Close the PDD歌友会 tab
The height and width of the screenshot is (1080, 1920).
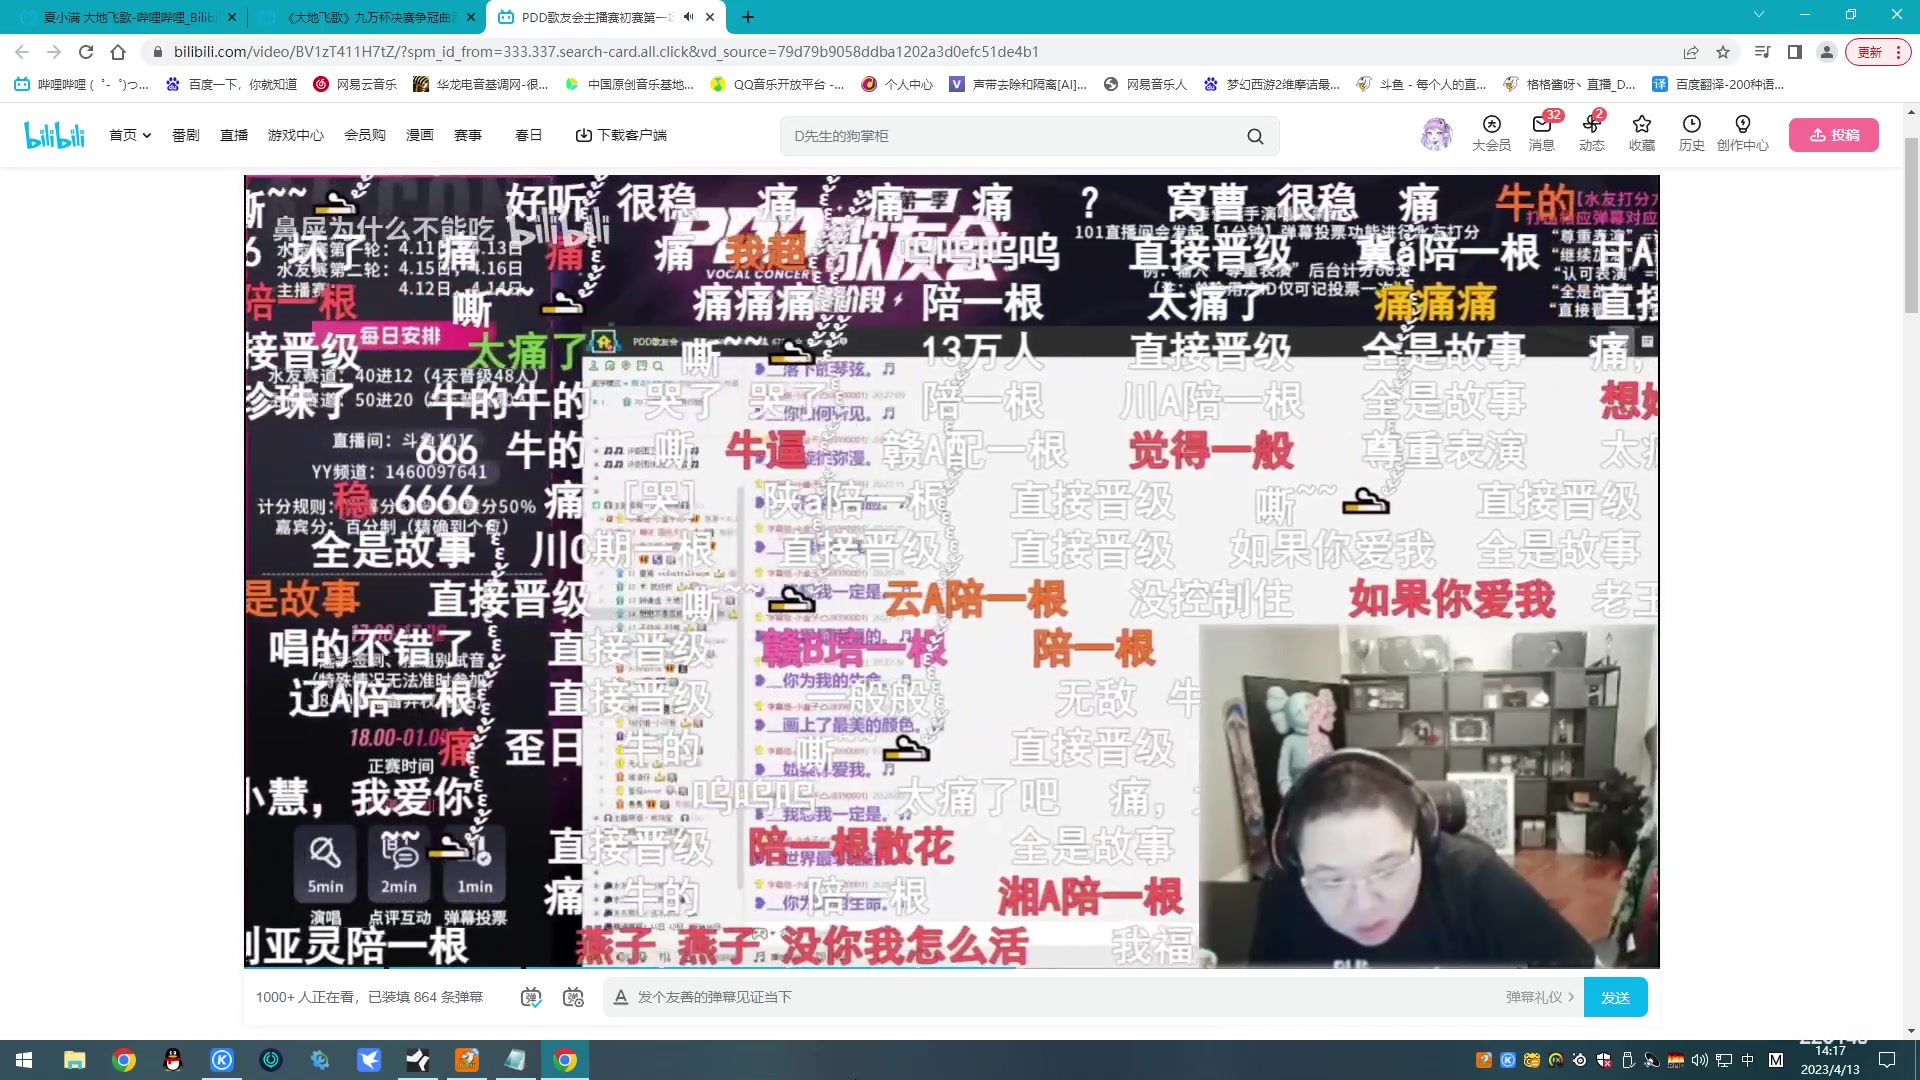pyautogui.click(x=710, y=17)
